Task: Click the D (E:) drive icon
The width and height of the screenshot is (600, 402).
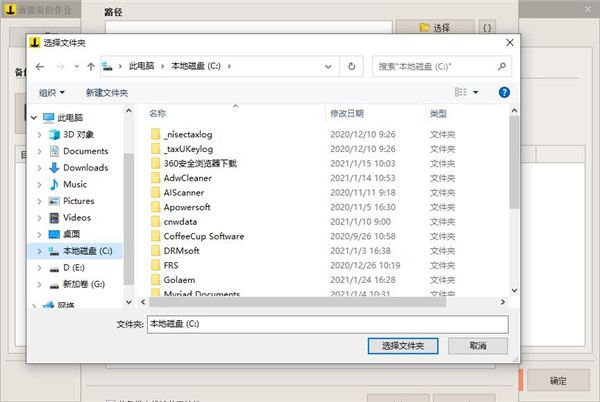Action: 54,269
